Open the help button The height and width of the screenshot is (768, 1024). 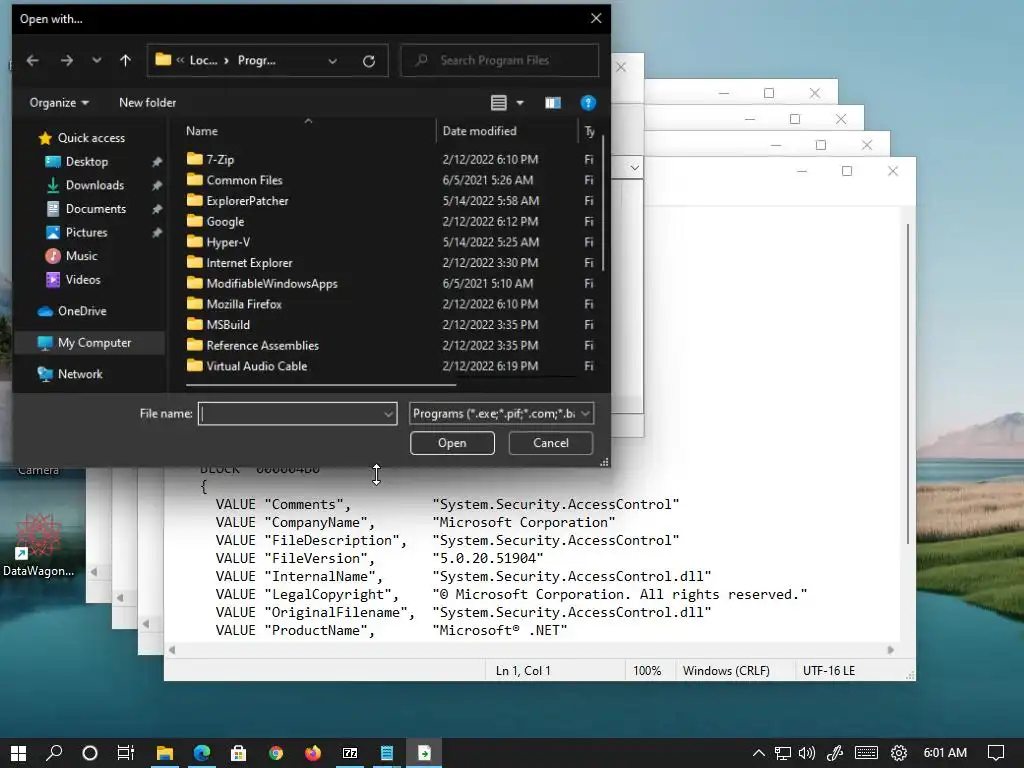(588, 103)
